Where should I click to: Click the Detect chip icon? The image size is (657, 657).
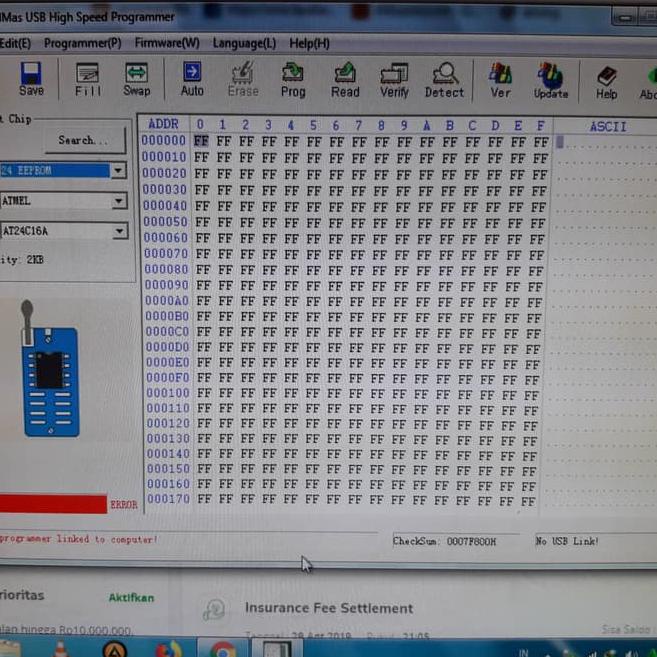[x=445, y=80]
